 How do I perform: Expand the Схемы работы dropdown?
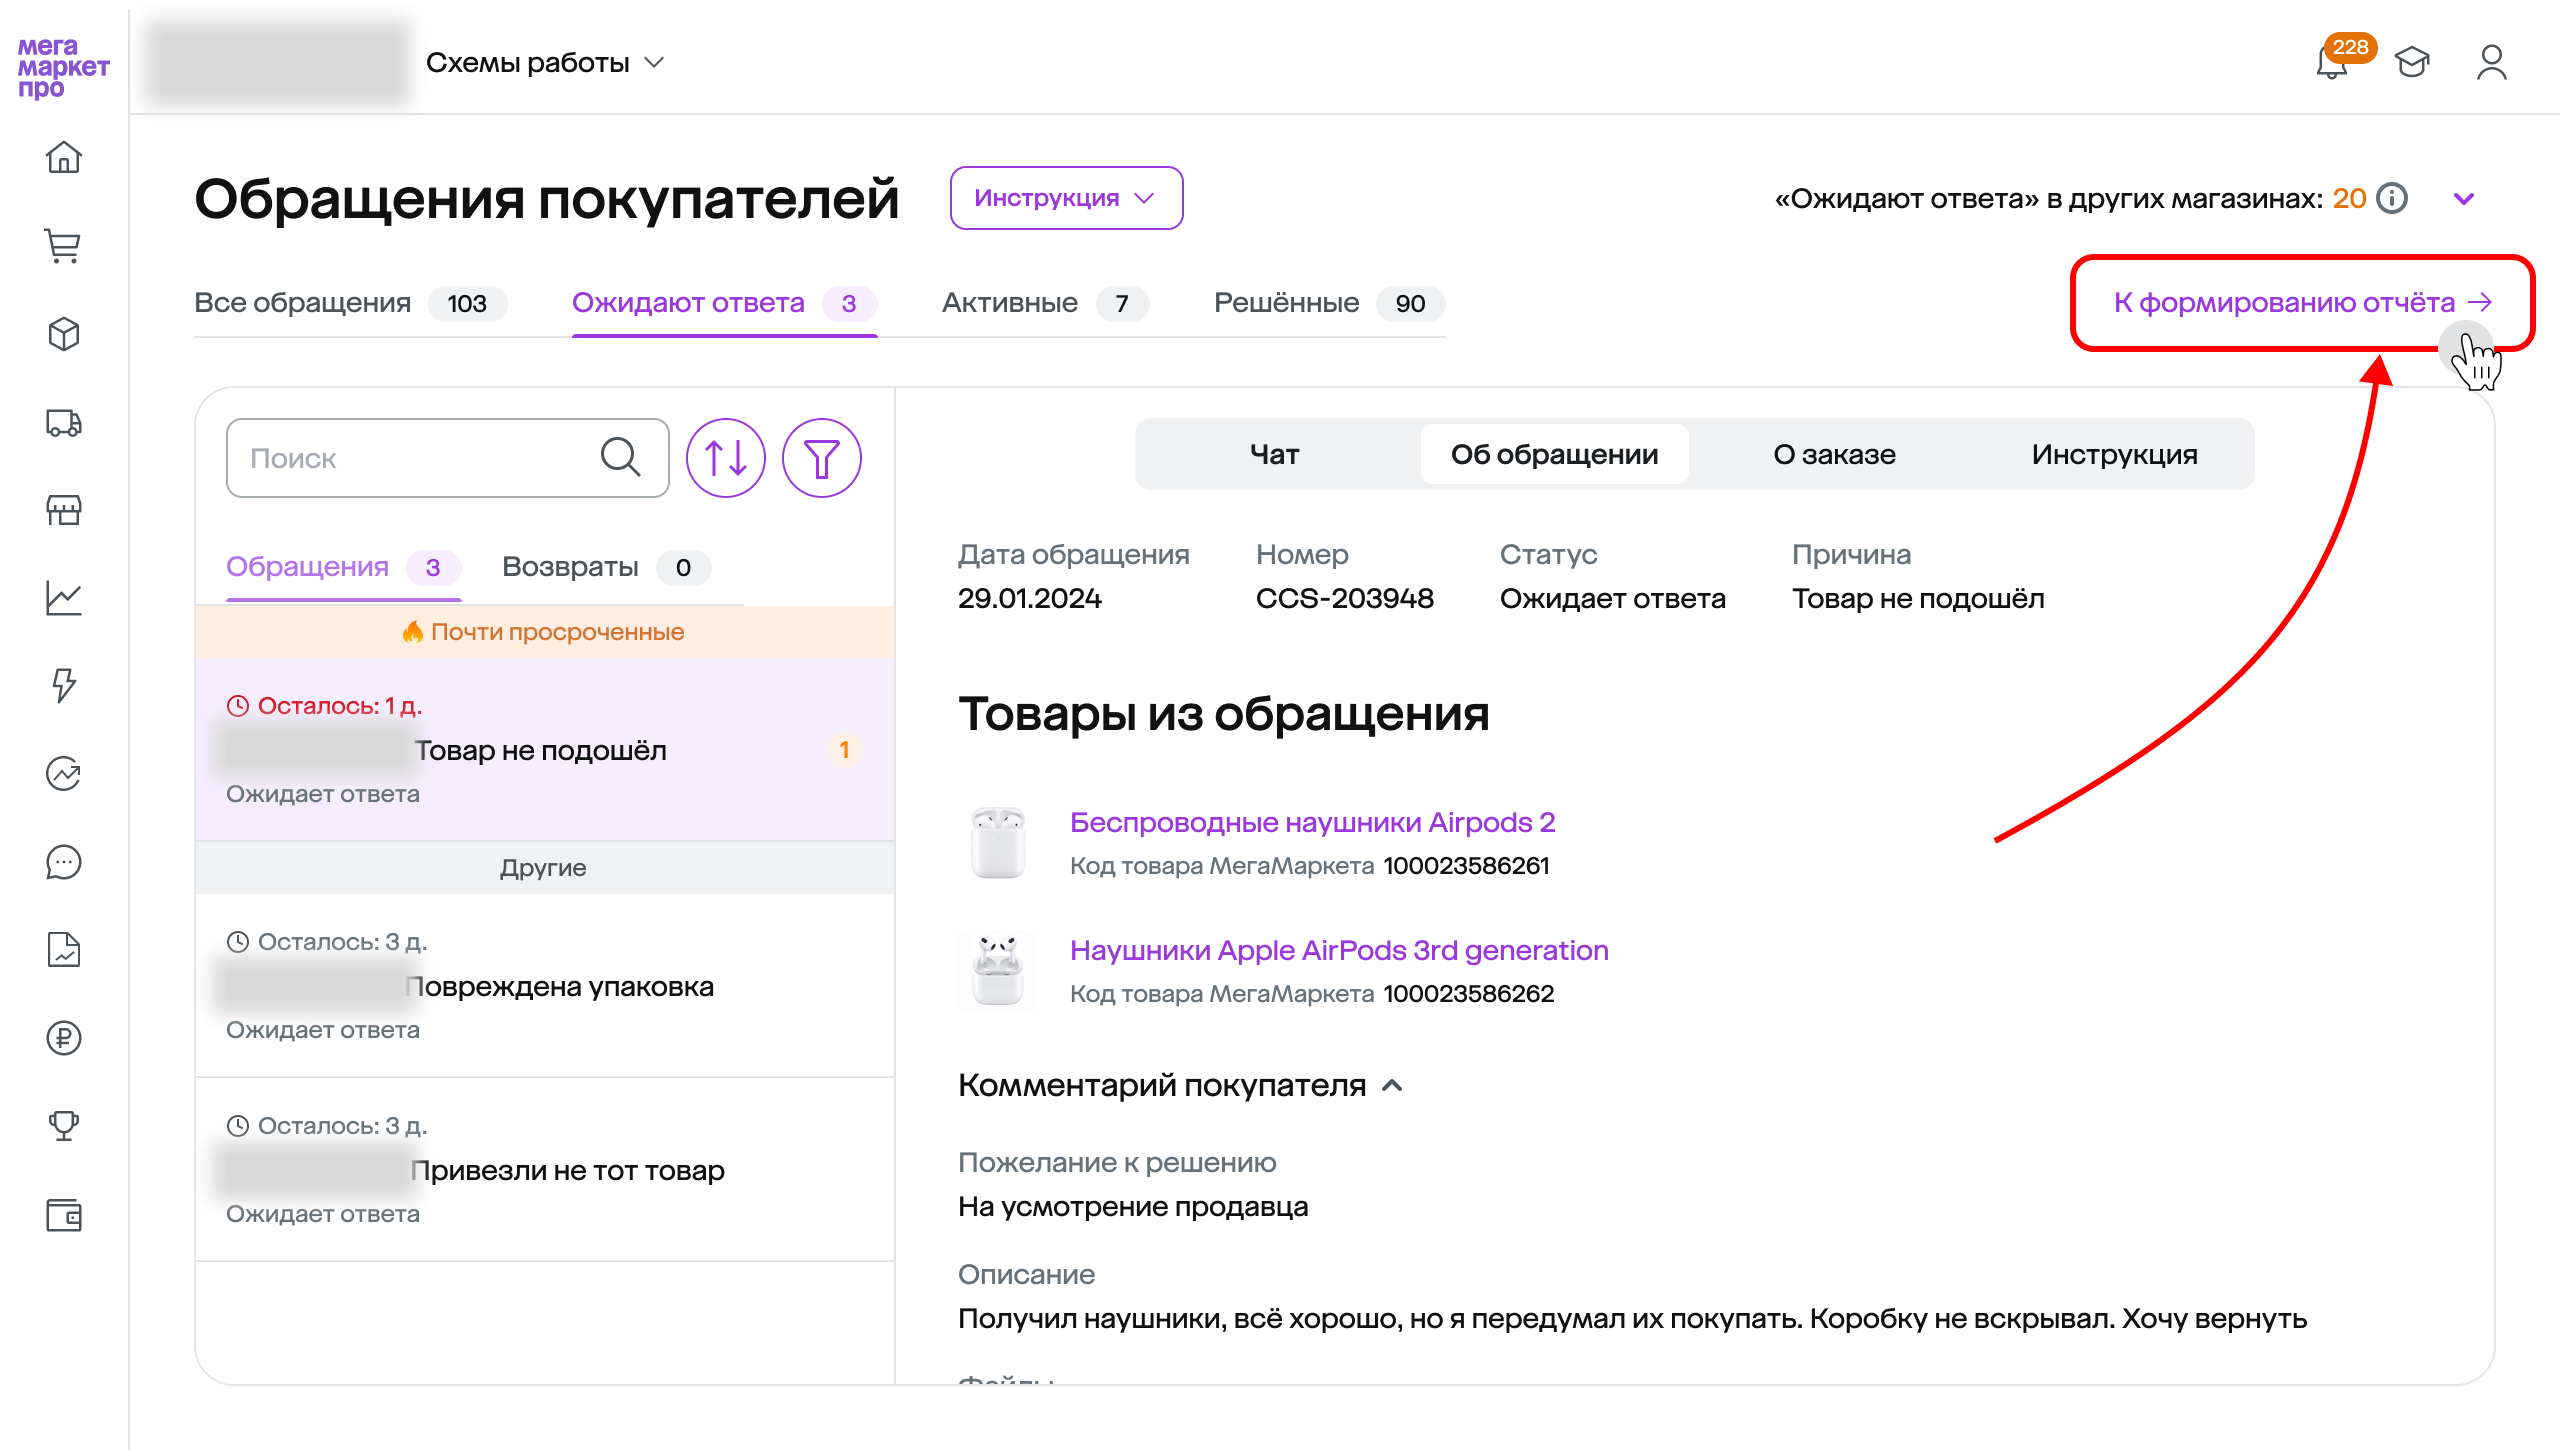coord(545,63)
